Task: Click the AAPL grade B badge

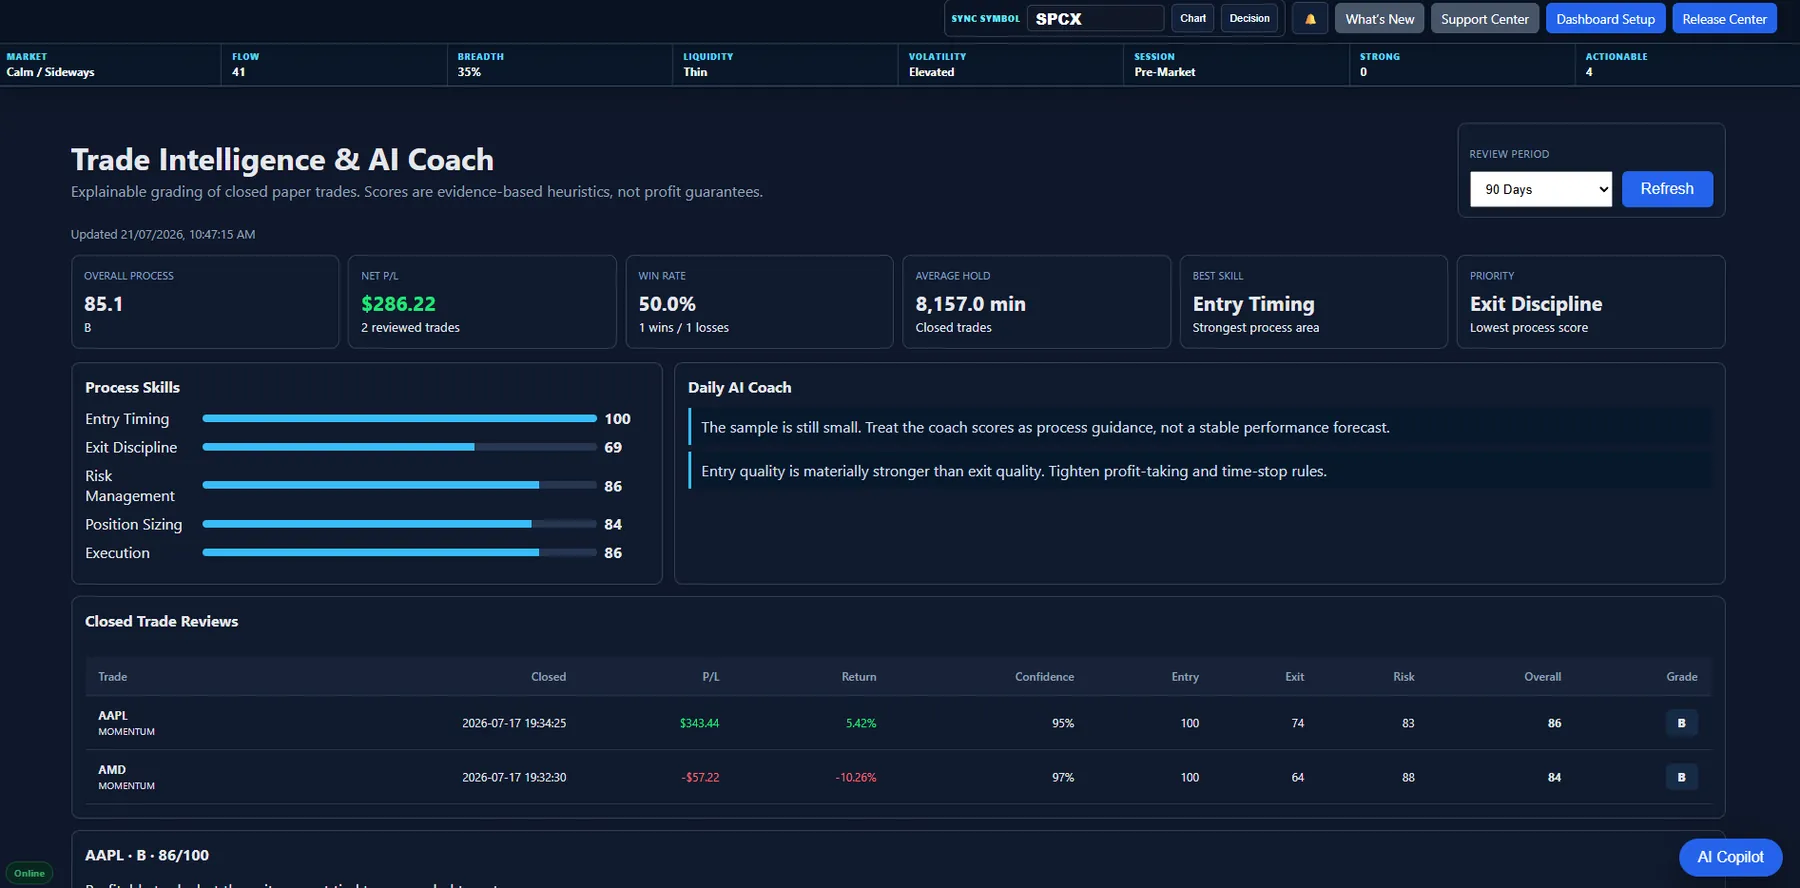Action: tap(1681, 723)
